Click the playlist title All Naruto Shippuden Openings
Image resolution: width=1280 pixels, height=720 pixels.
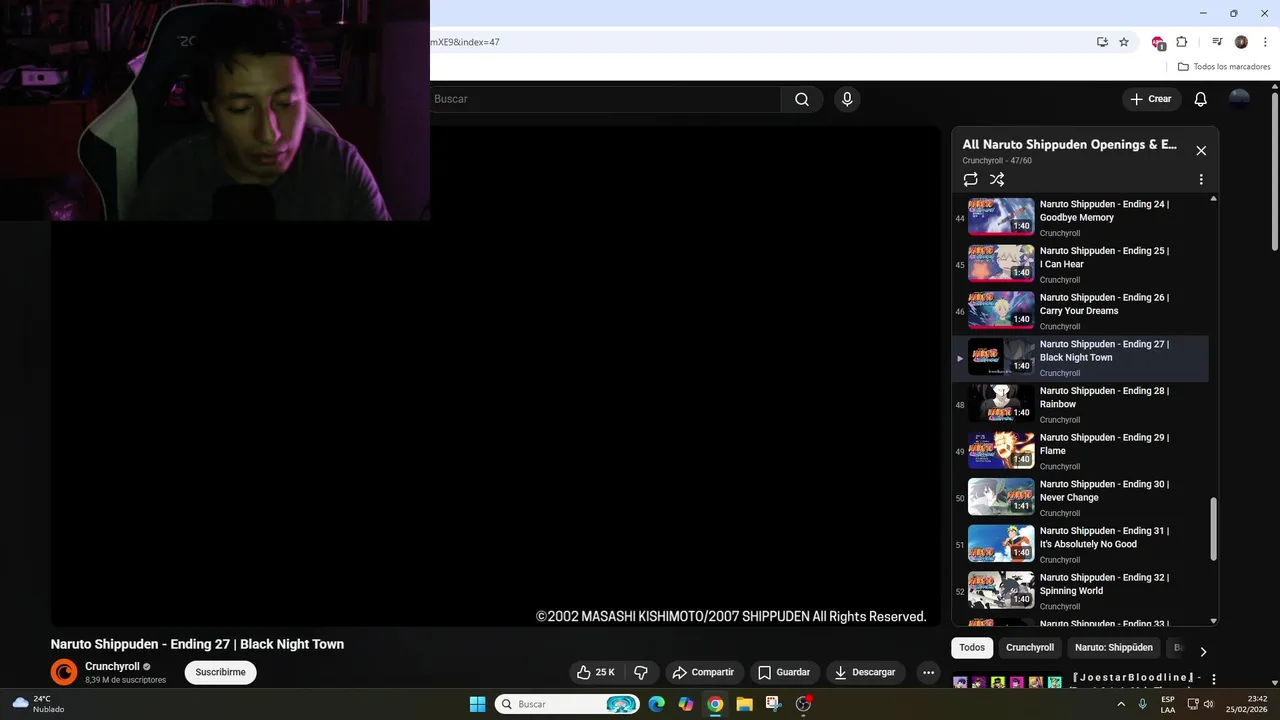coord(1069,144)
